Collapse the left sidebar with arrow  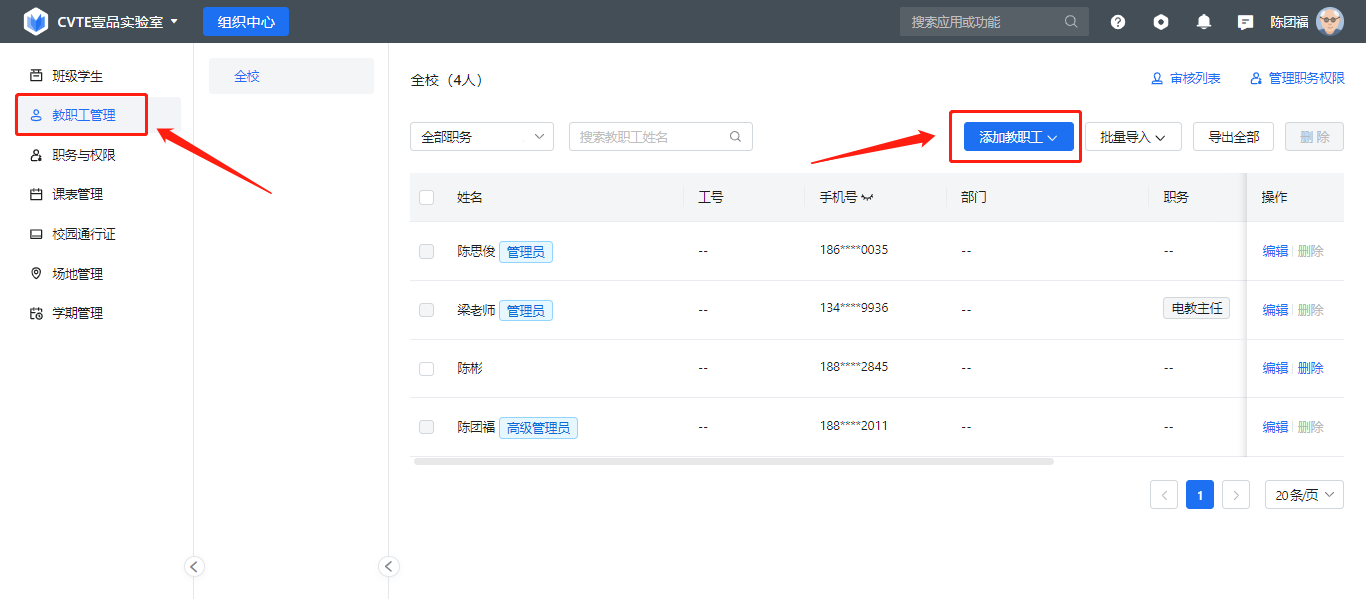coord(195,567)
